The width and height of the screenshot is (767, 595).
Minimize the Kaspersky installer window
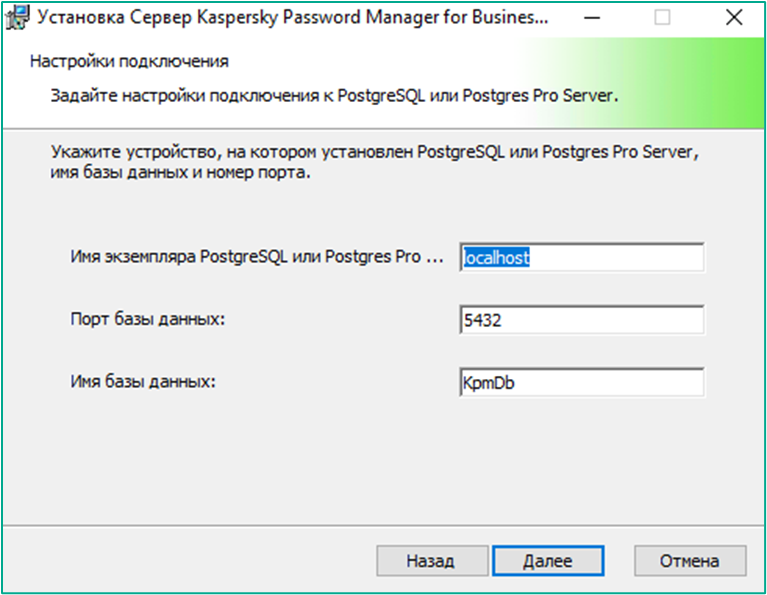point(592,18)
